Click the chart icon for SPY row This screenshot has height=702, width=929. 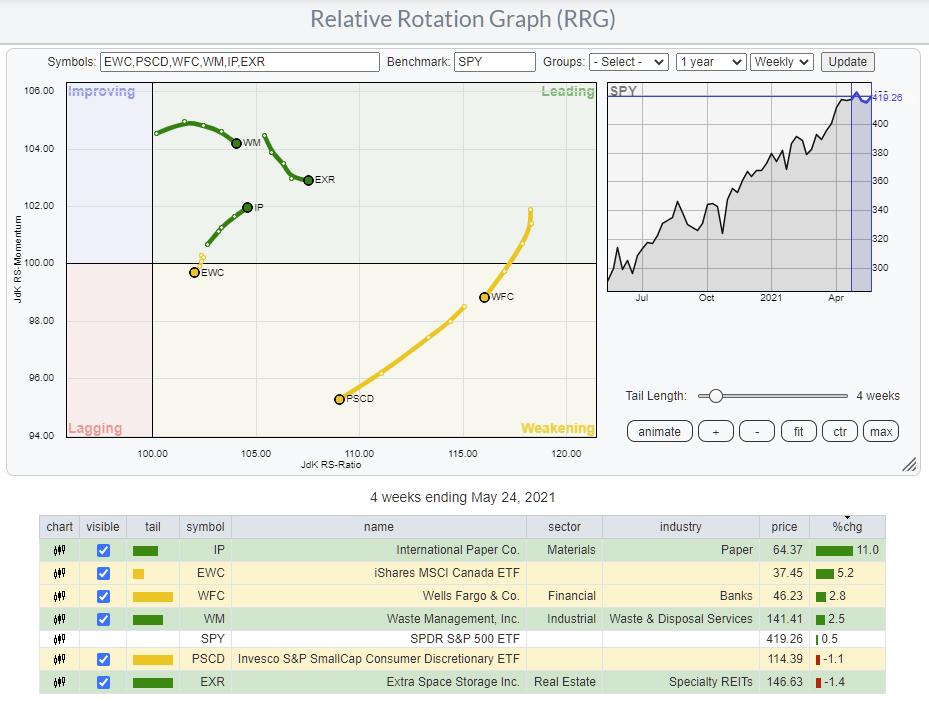[x=60, y=638]
